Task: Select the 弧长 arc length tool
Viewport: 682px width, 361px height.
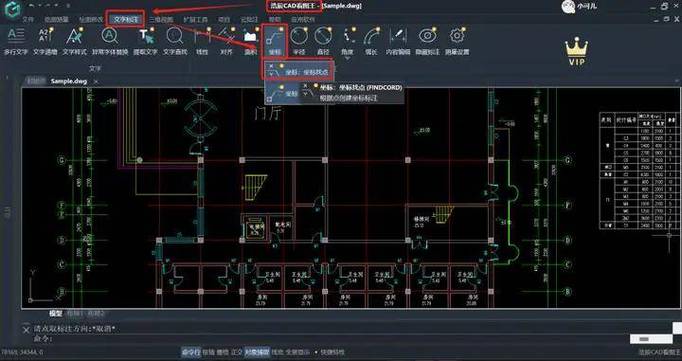Action: pos(372,41)
